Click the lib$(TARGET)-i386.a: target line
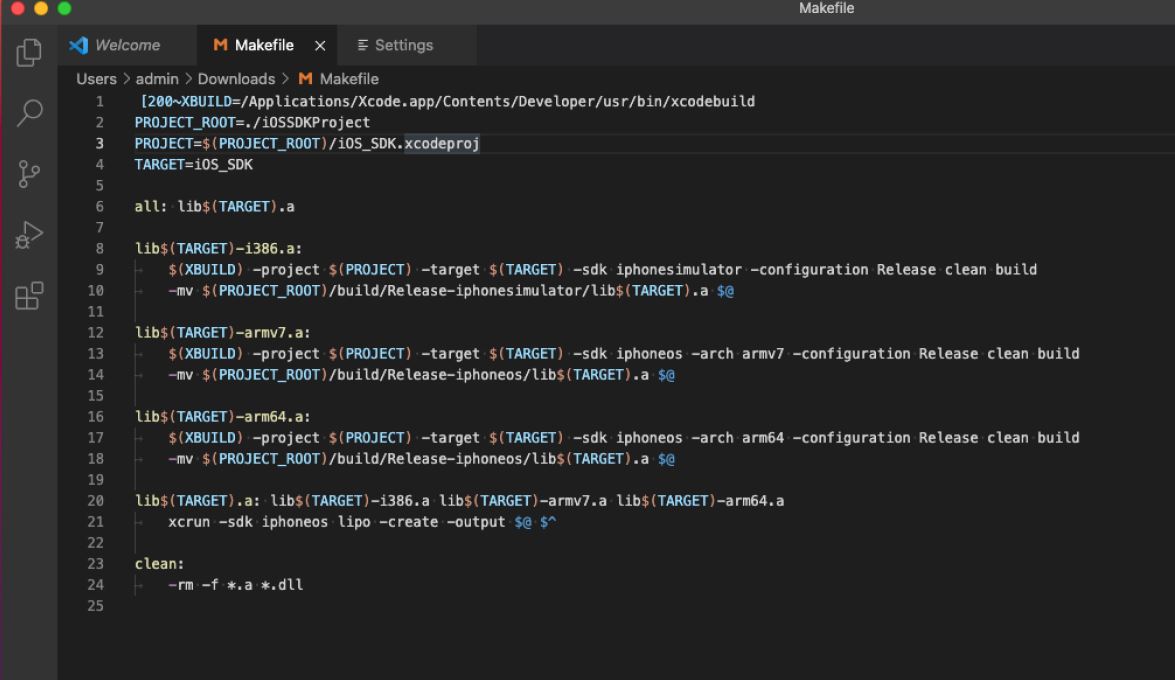Screen dimensions: 1175x680 [x=218, y=248]
